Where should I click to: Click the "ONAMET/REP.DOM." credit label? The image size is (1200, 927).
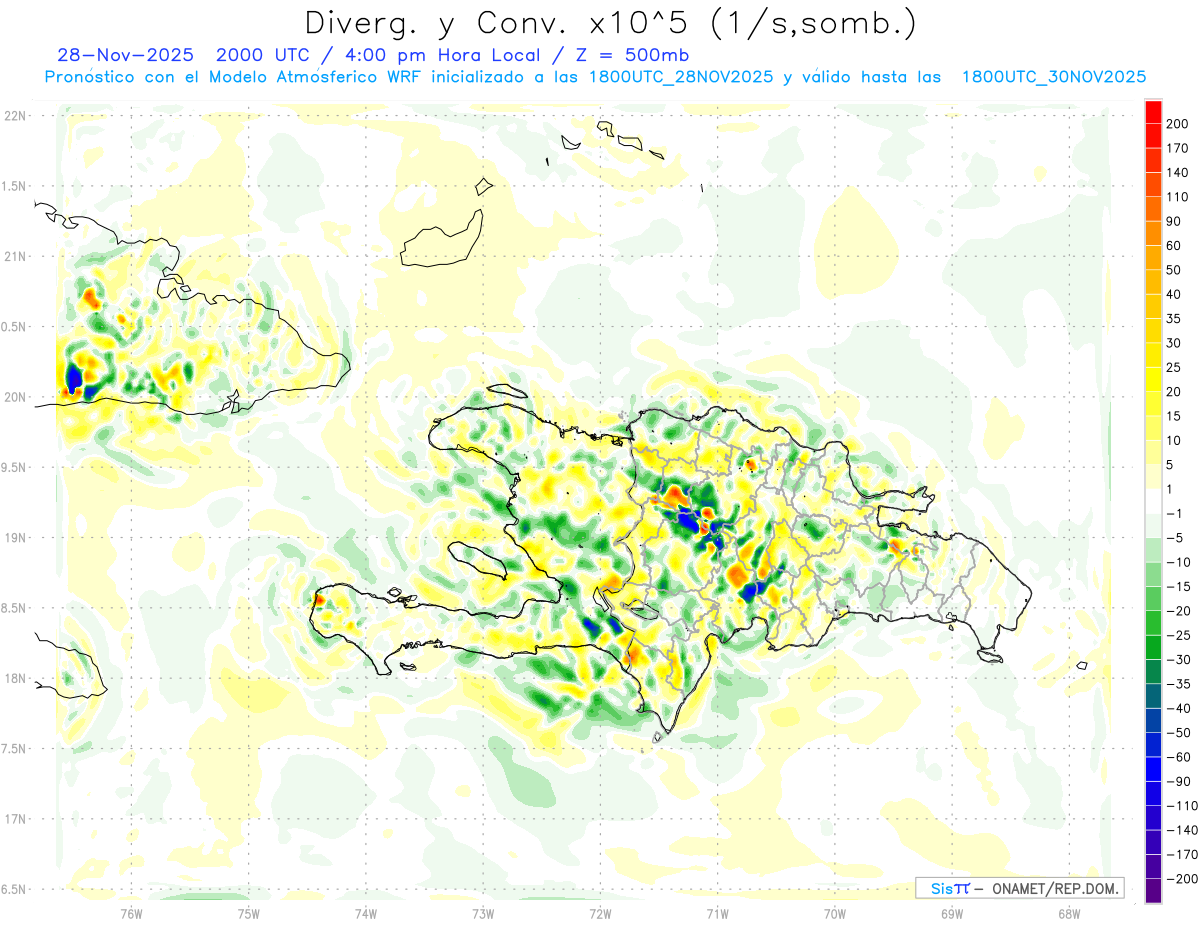click(x=1054, y=888)
